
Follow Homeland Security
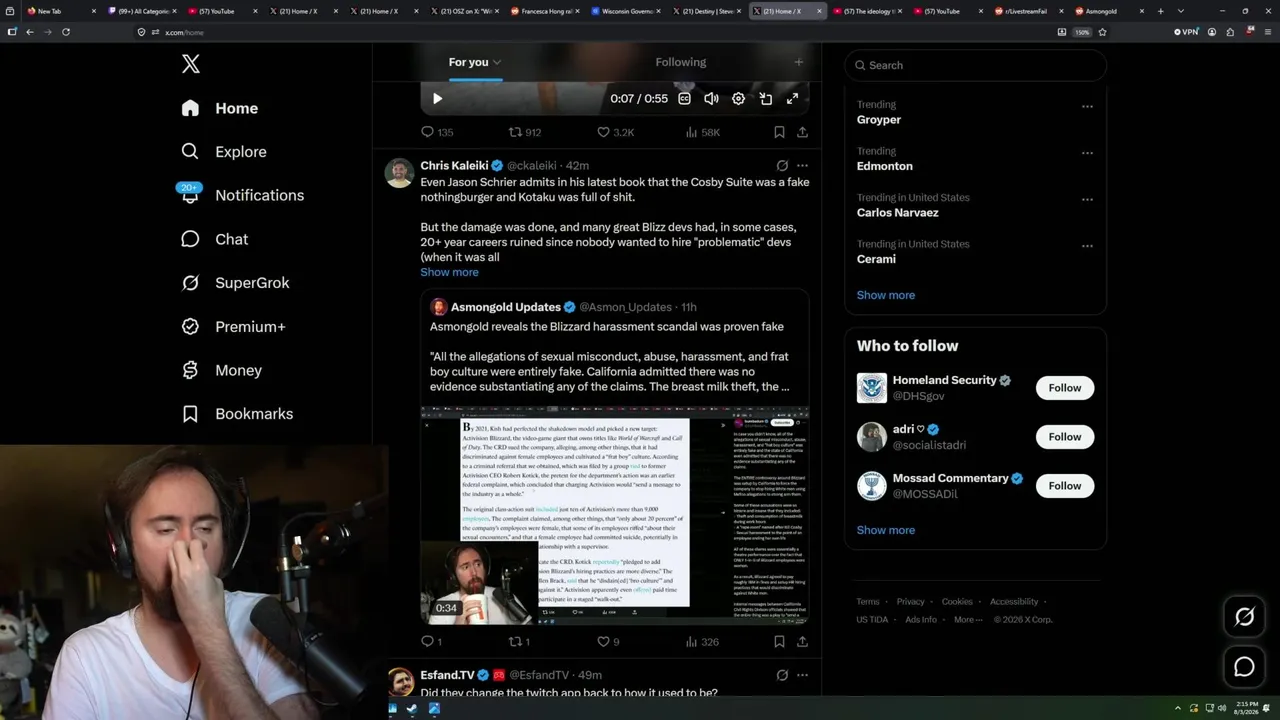(1065, 388)
